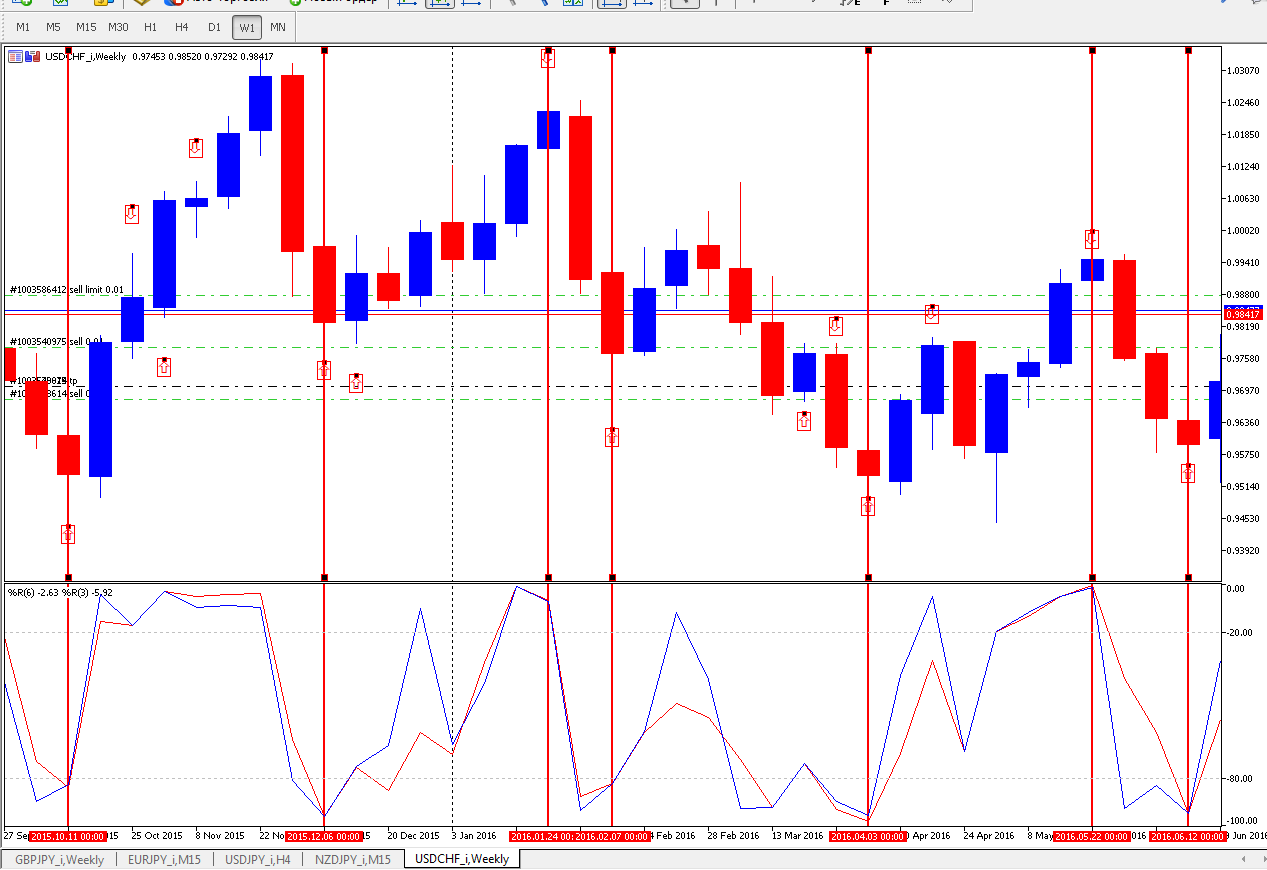Switch to MN monthly timeframe
Viewport: 1267px width, 870px height.
tap(278, 27)
